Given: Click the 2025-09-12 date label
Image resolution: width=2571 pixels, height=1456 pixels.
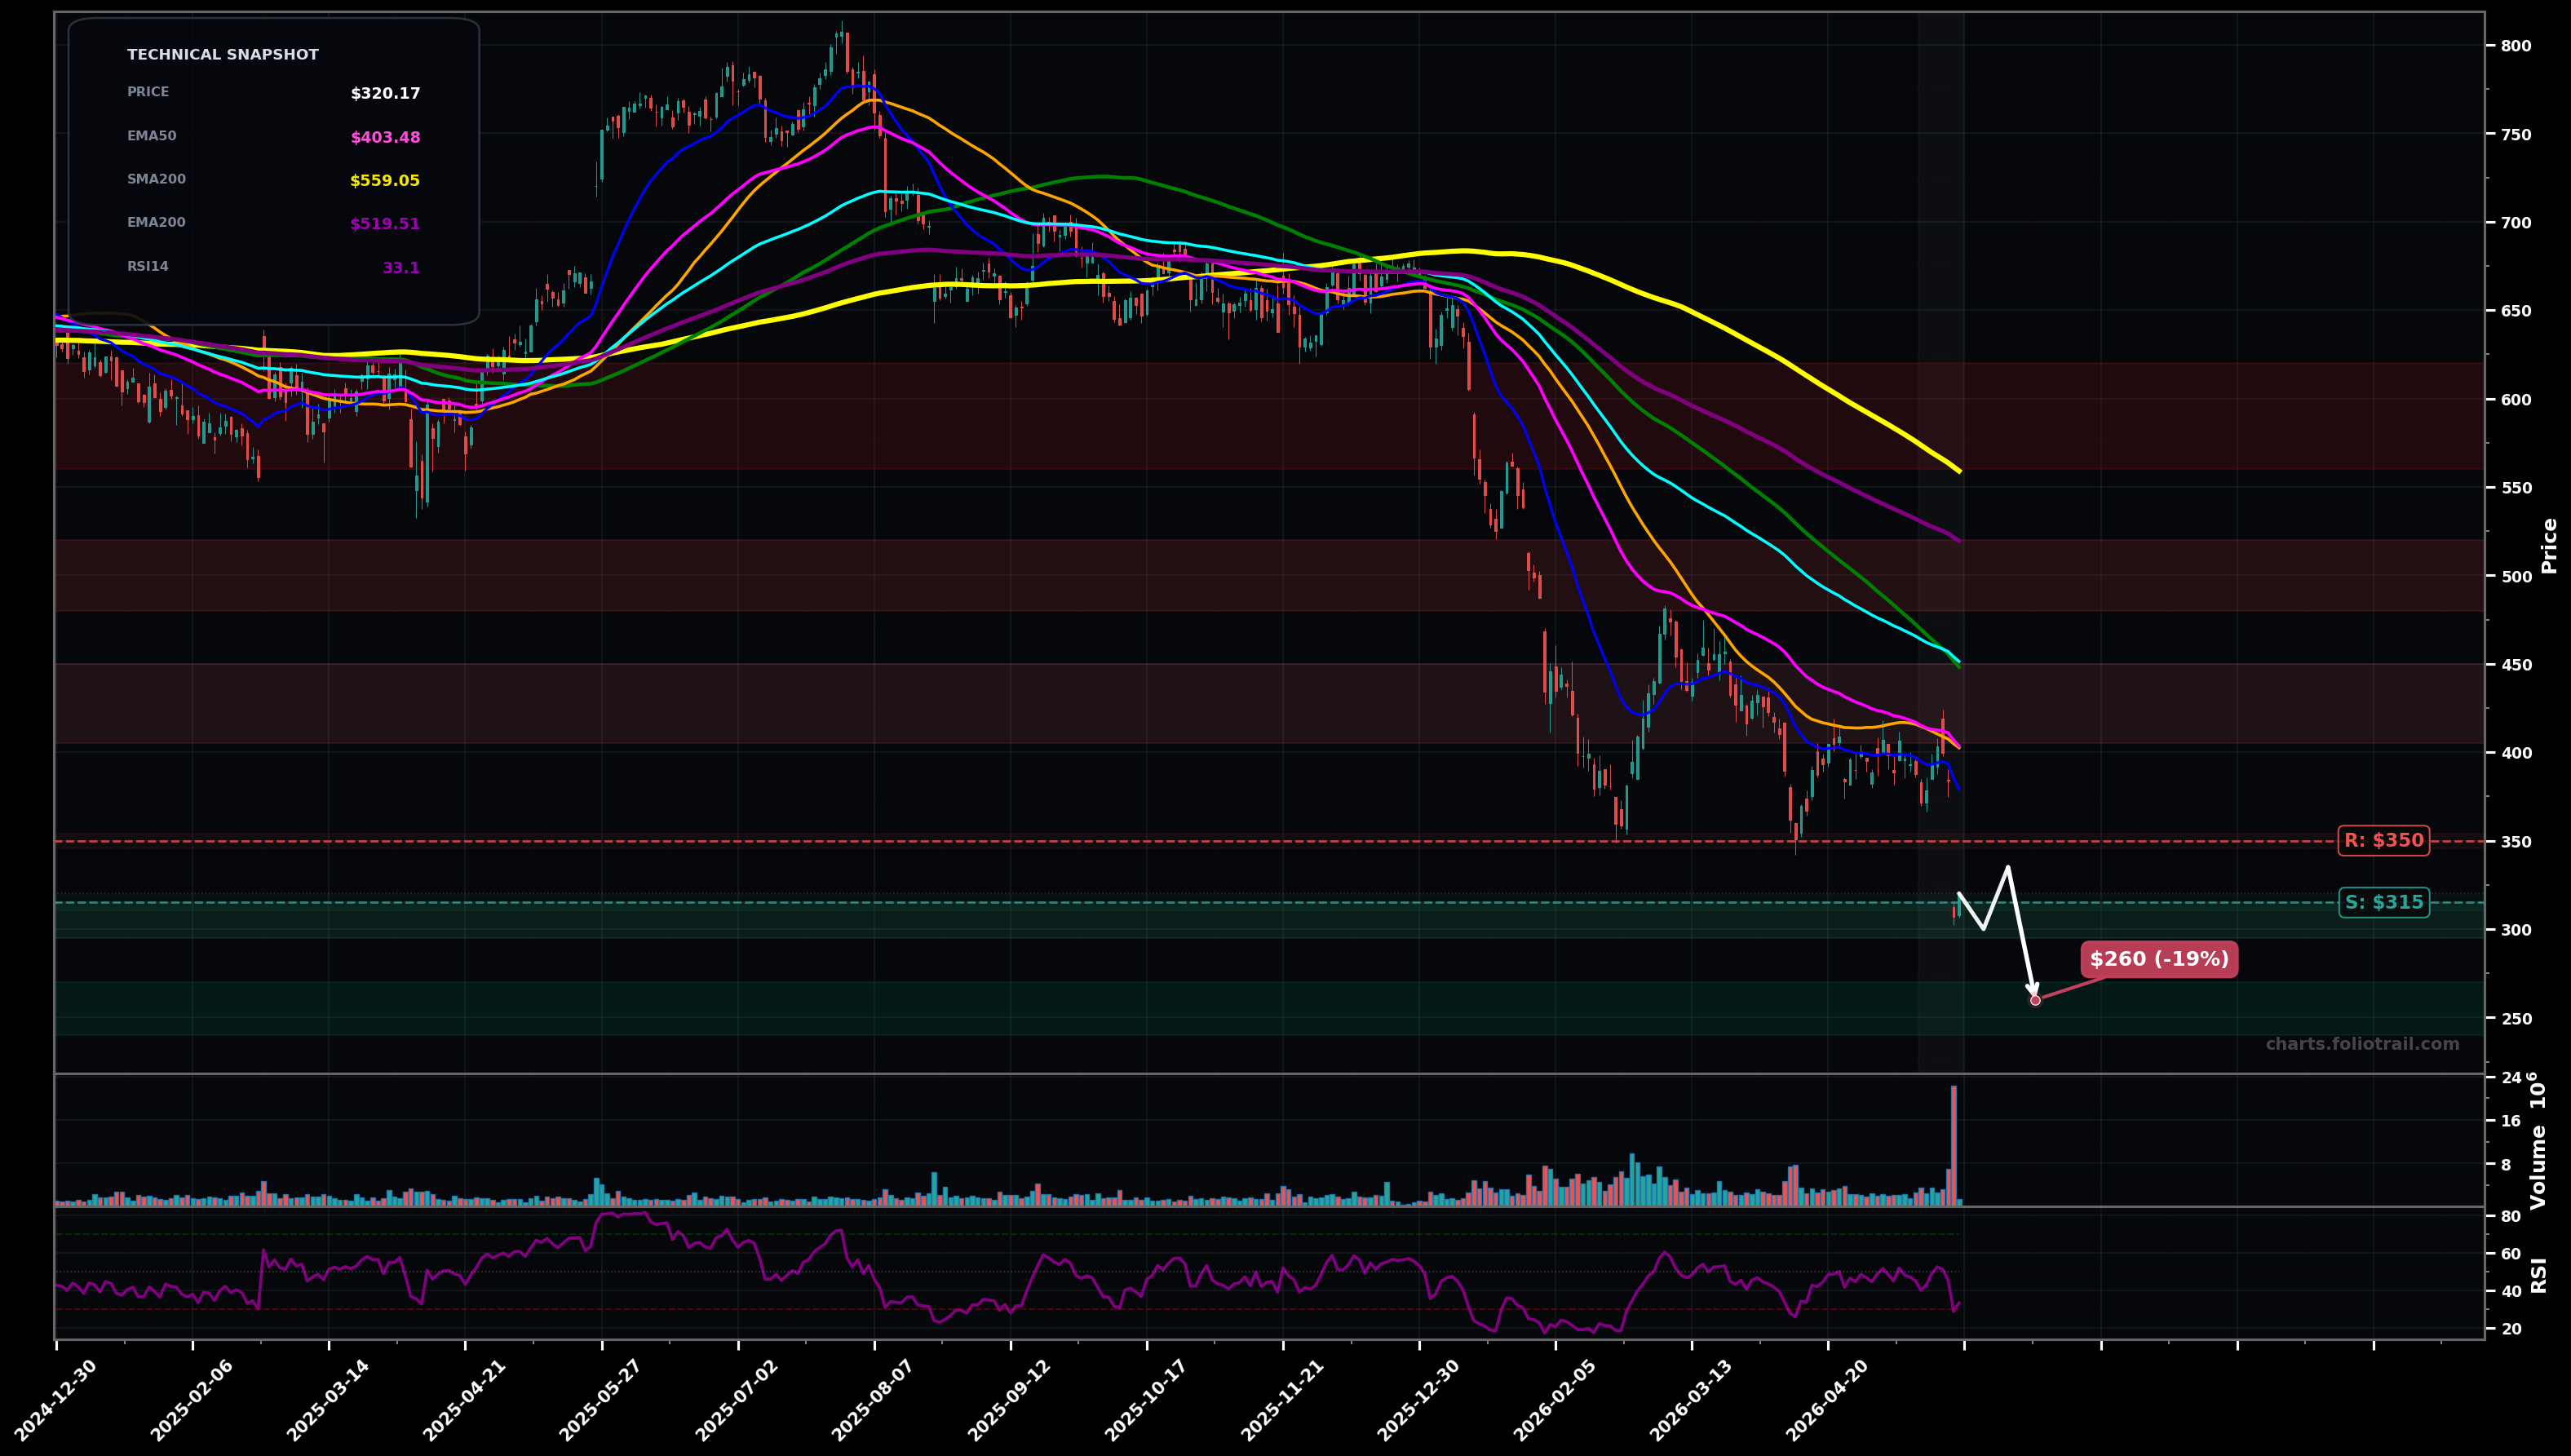Looking at the screenshot, I should (1009, 1400).
